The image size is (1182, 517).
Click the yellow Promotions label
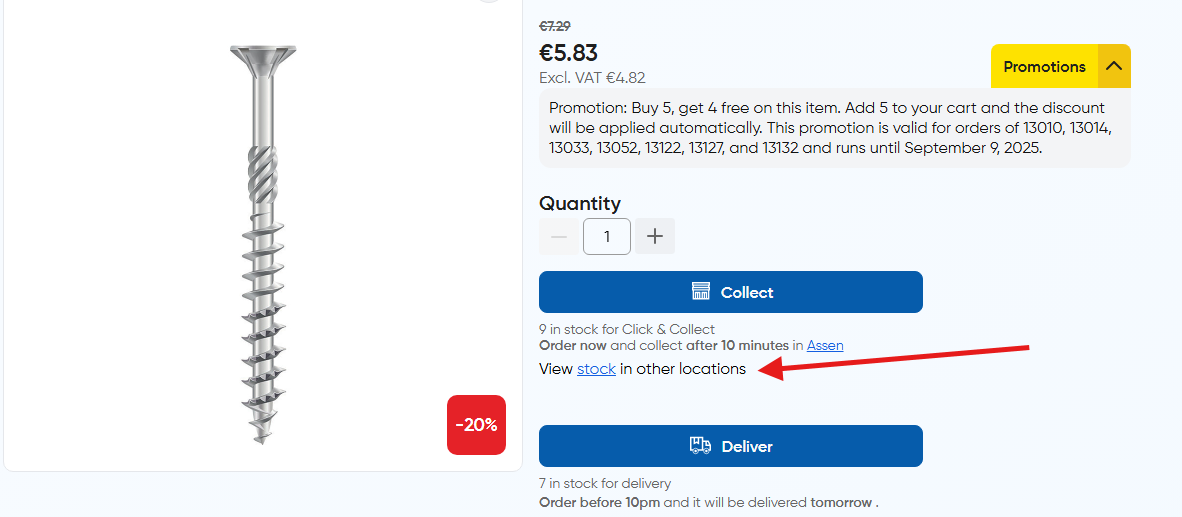pyautogui.click(x=1044, y=67)
